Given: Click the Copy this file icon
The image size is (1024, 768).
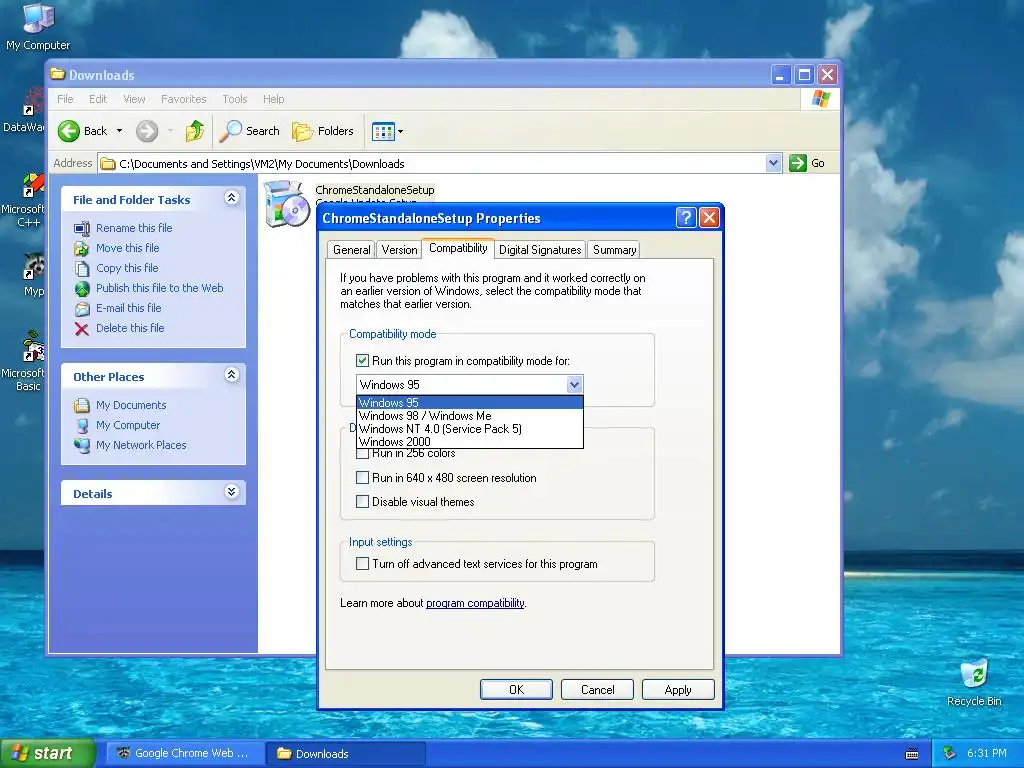Looking at the screenshot, I should tap(82, 268).
